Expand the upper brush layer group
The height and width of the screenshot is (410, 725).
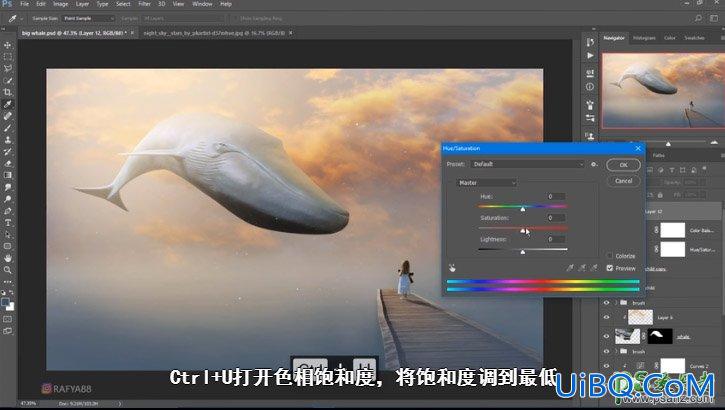616,303
